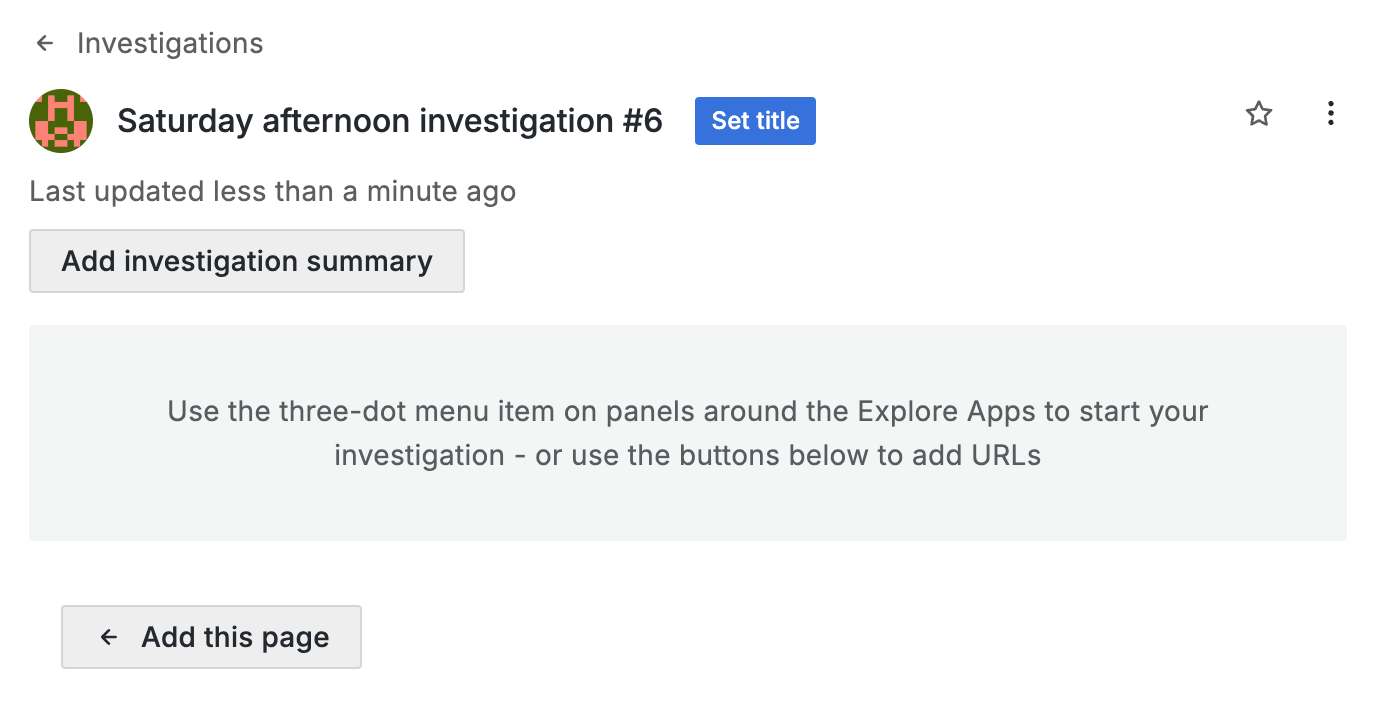
Task: Navigate back using the Investigations label
Action: (170, 44)
